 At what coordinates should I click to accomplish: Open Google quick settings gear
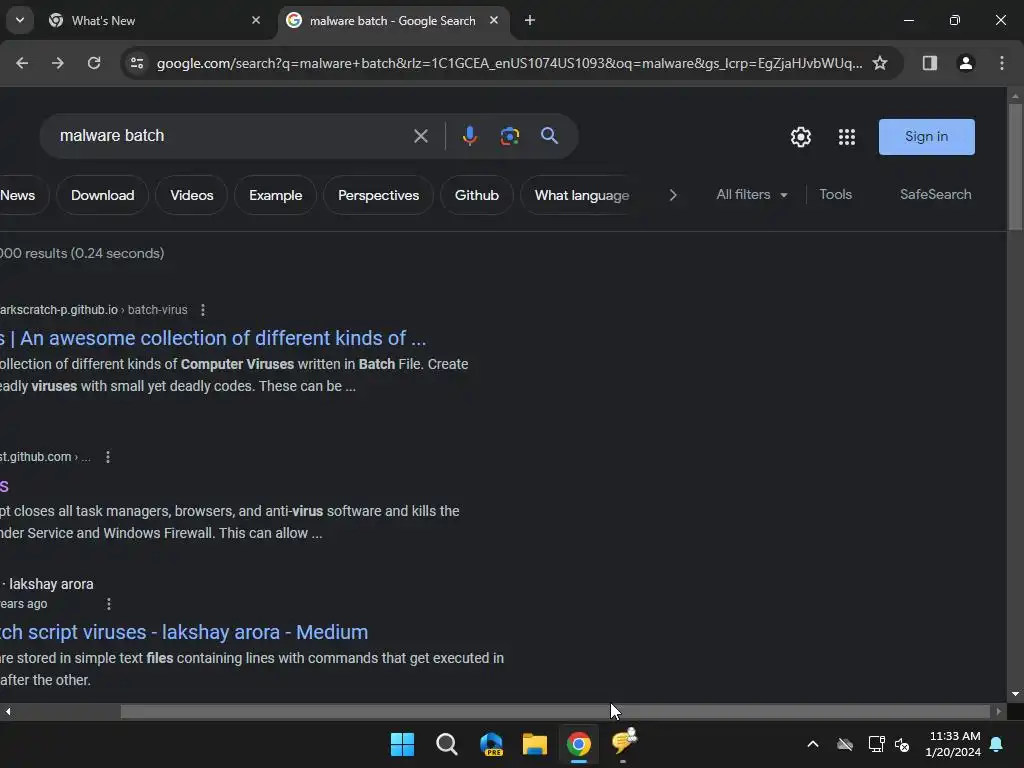click(x=801, y=136)
